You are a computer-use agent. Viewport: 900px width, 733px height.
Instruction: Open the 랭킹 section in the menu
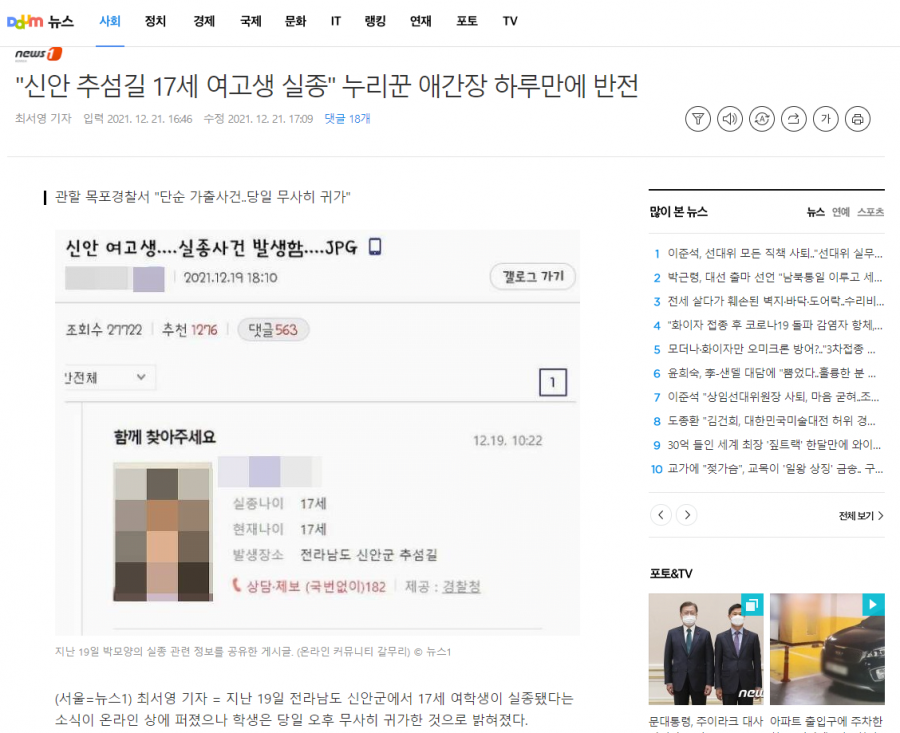coord(375,21)
